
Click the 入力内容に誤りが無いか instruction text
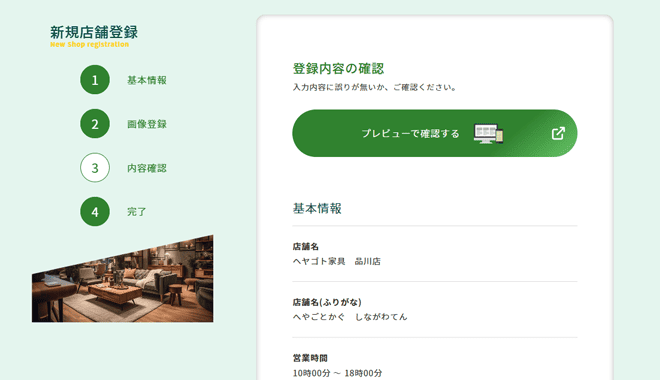click(x=374, y=88)
